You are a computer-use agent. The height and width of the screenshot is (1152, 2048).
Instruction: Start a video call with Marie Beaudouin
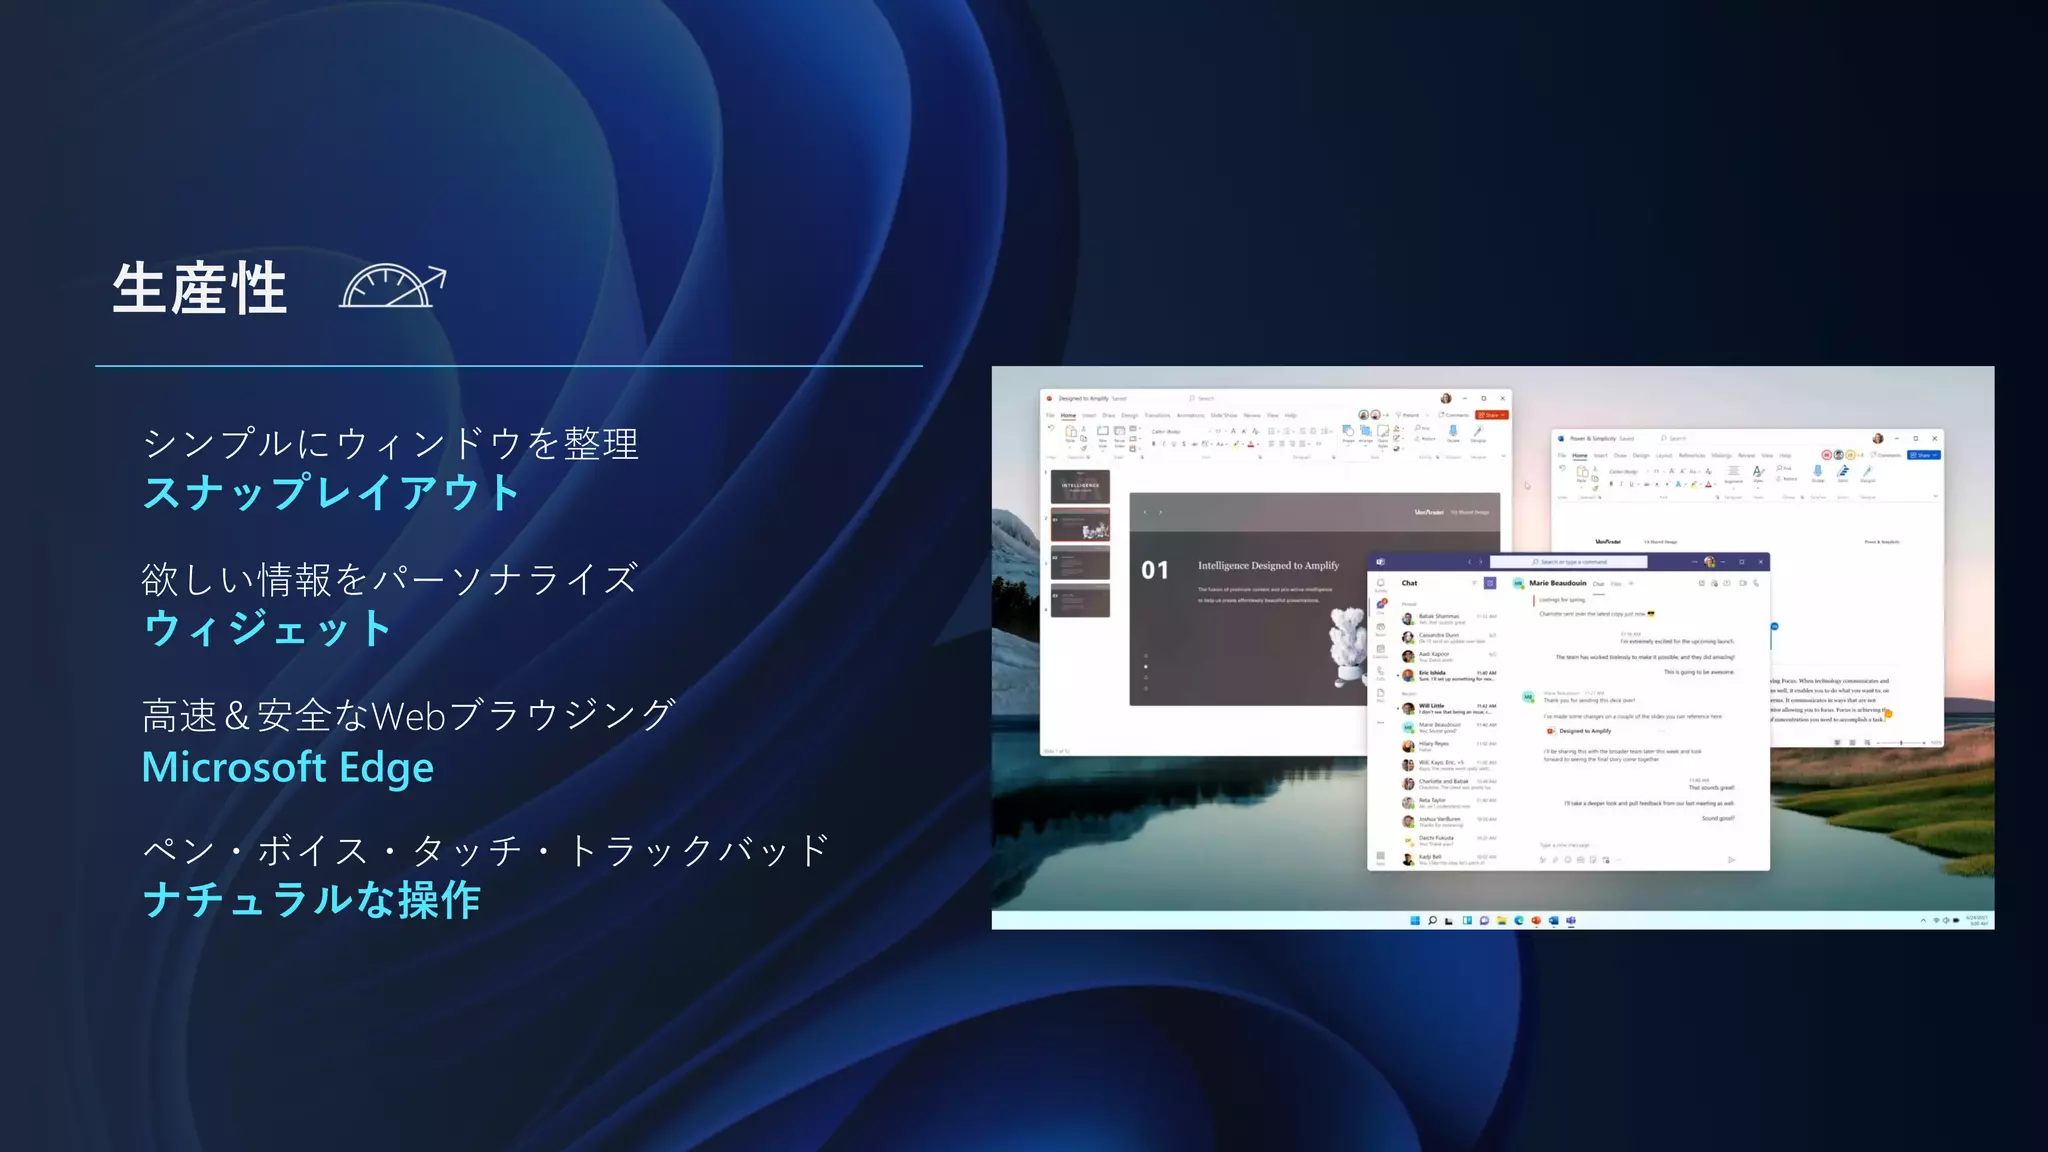coord(1743,583)
